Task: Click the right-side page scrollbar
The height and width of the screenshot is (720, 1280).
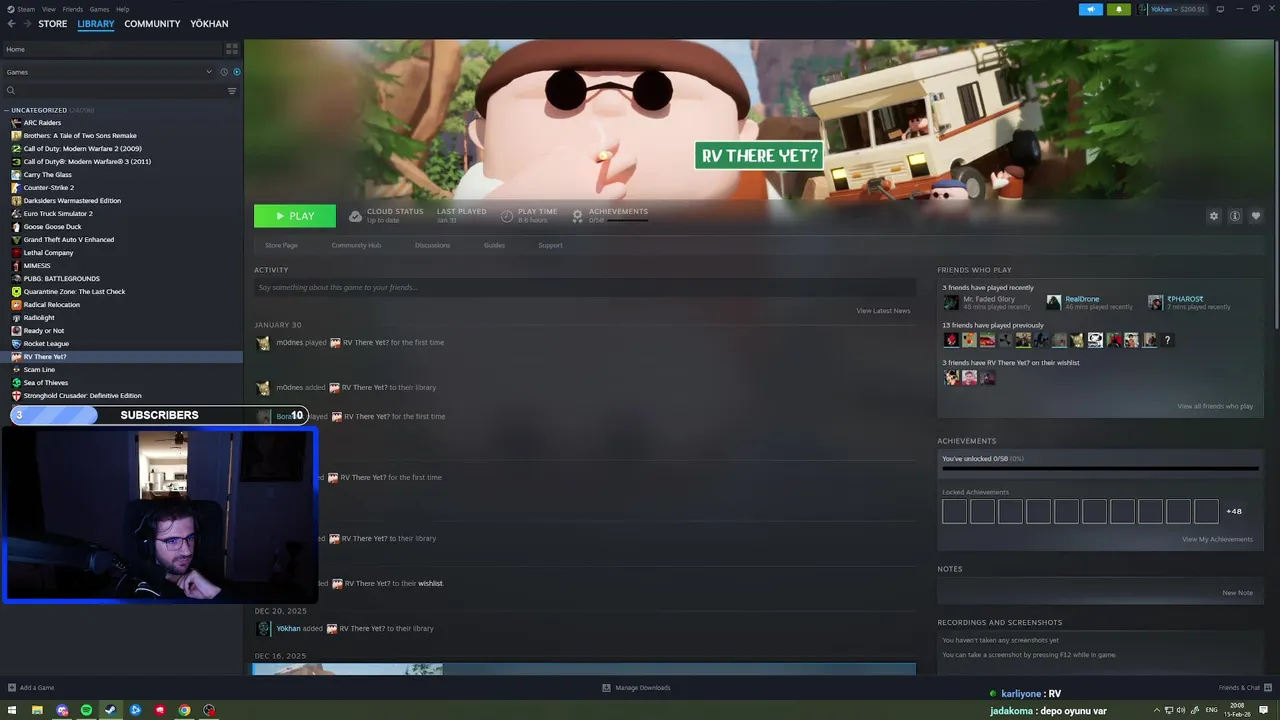Action: [1276, 185]
